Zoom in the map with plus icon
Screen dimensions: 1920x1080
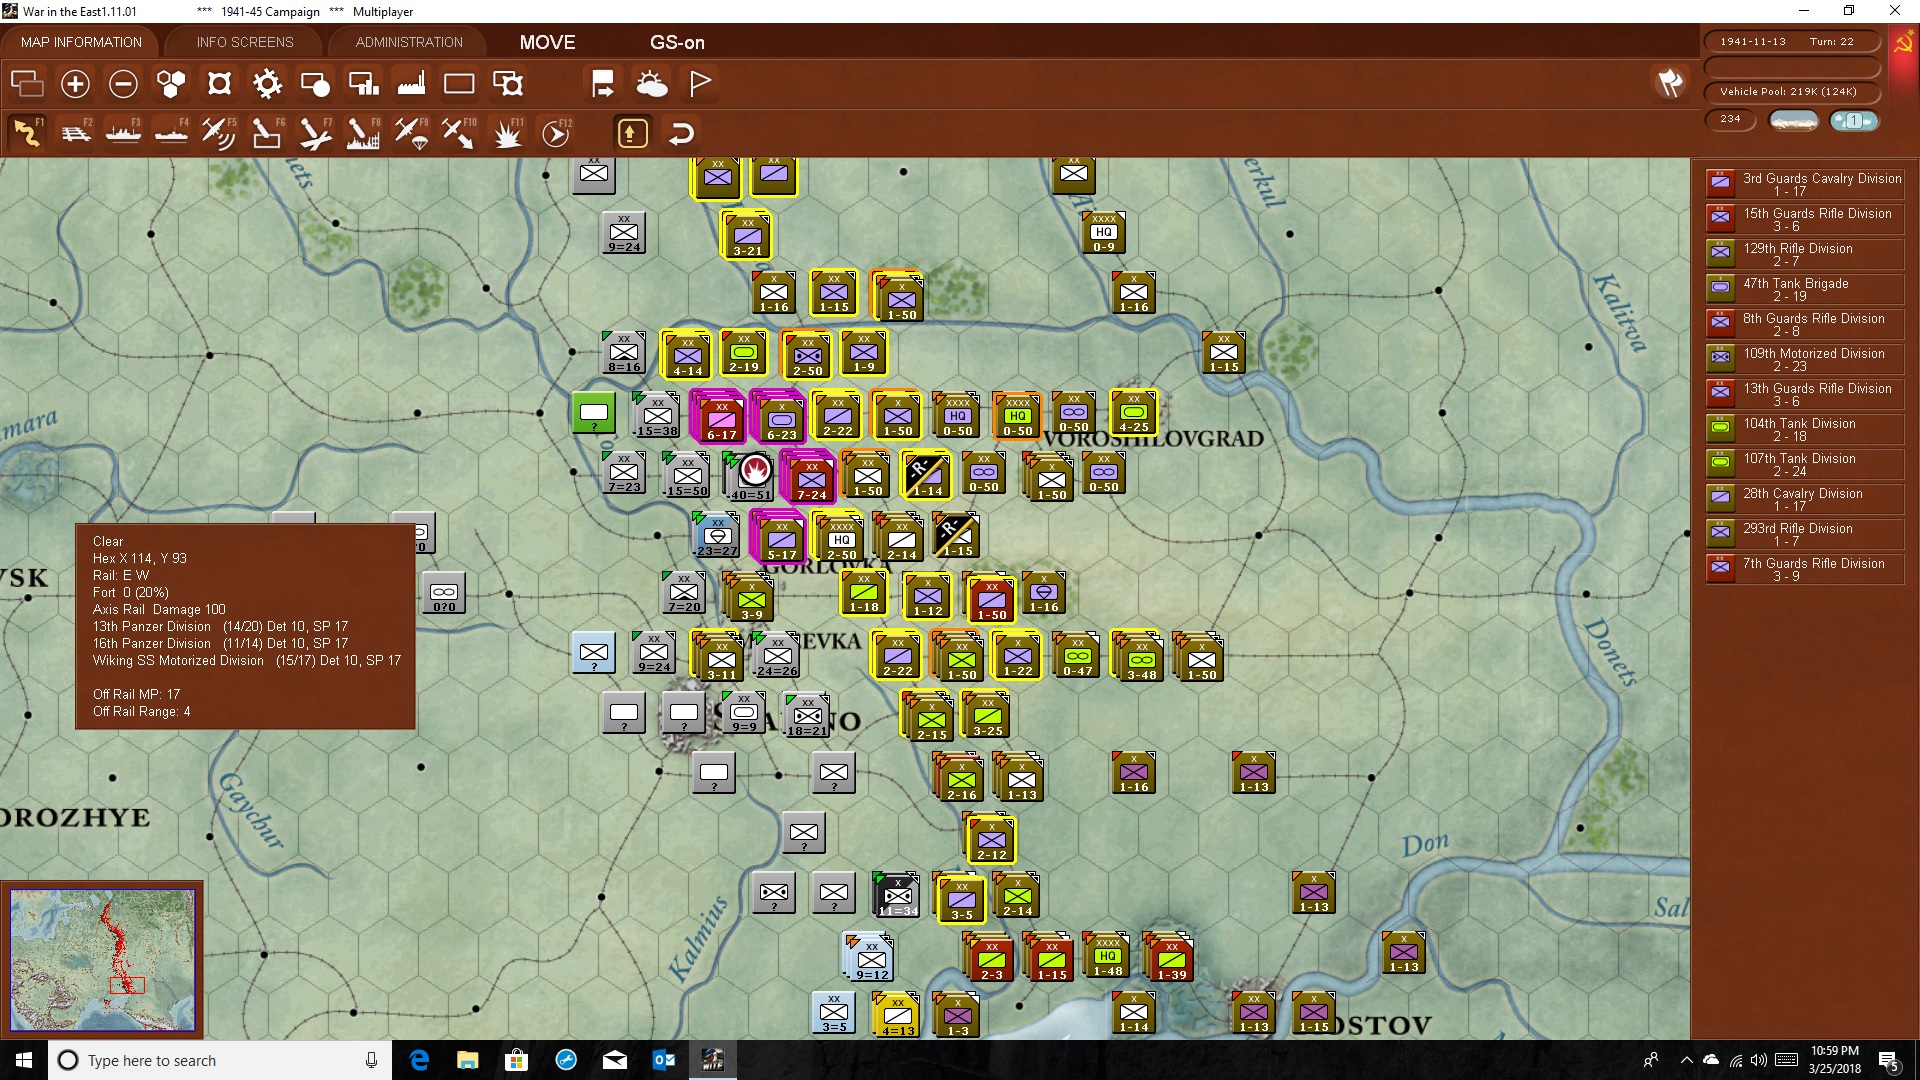(x=75, y=84)
